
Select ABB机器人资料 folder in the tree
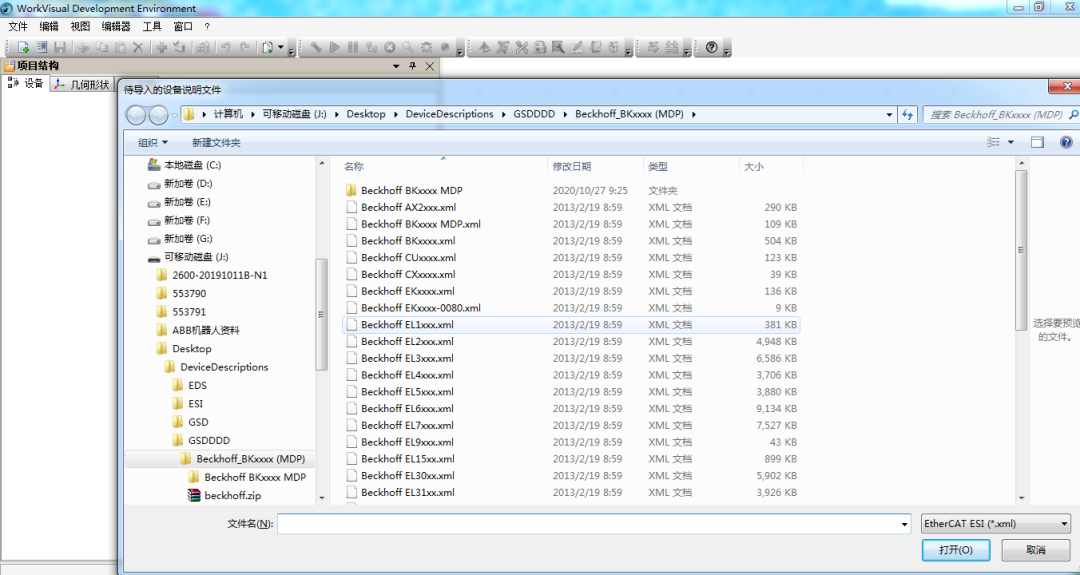198,331
